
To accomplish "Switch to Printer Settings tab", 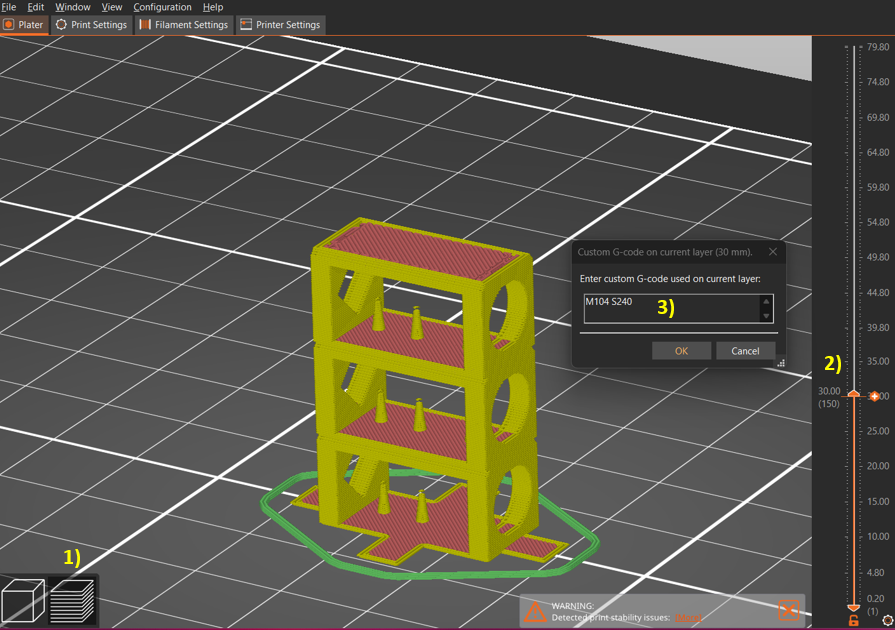I will coord(279,24).
